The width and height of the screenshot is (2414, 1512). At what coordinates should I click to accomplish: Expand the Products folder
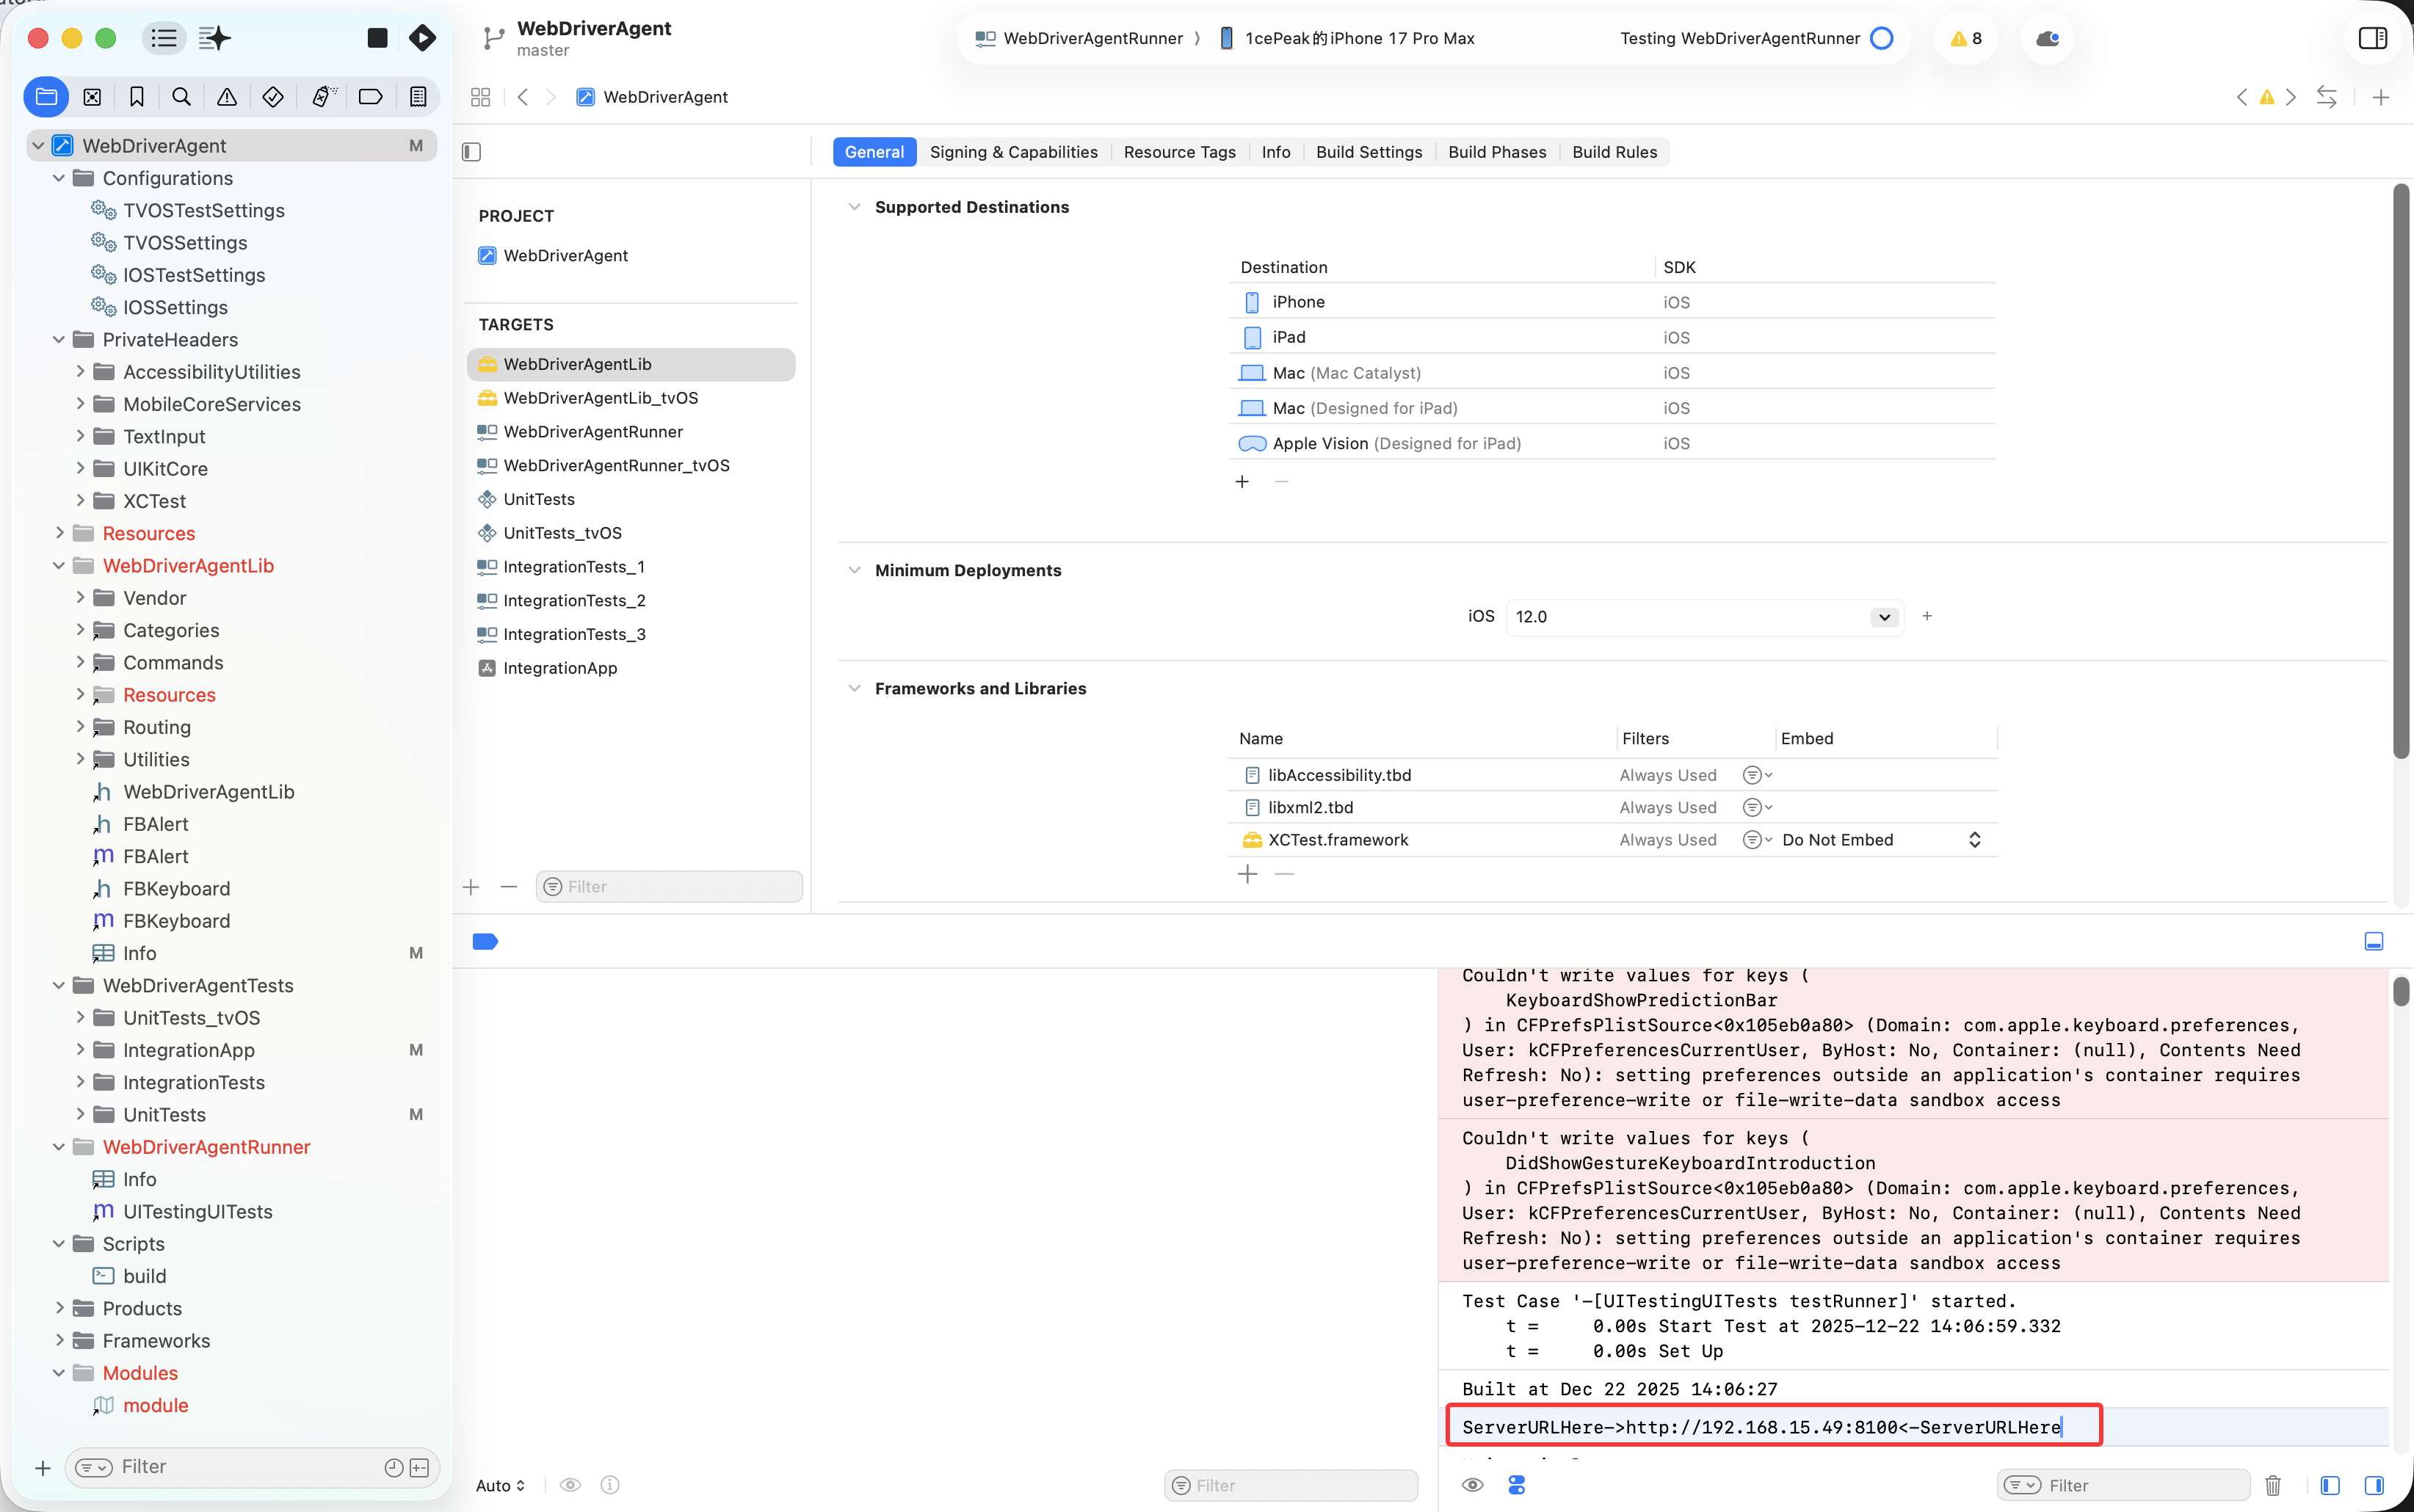(x=60, y=1308)
